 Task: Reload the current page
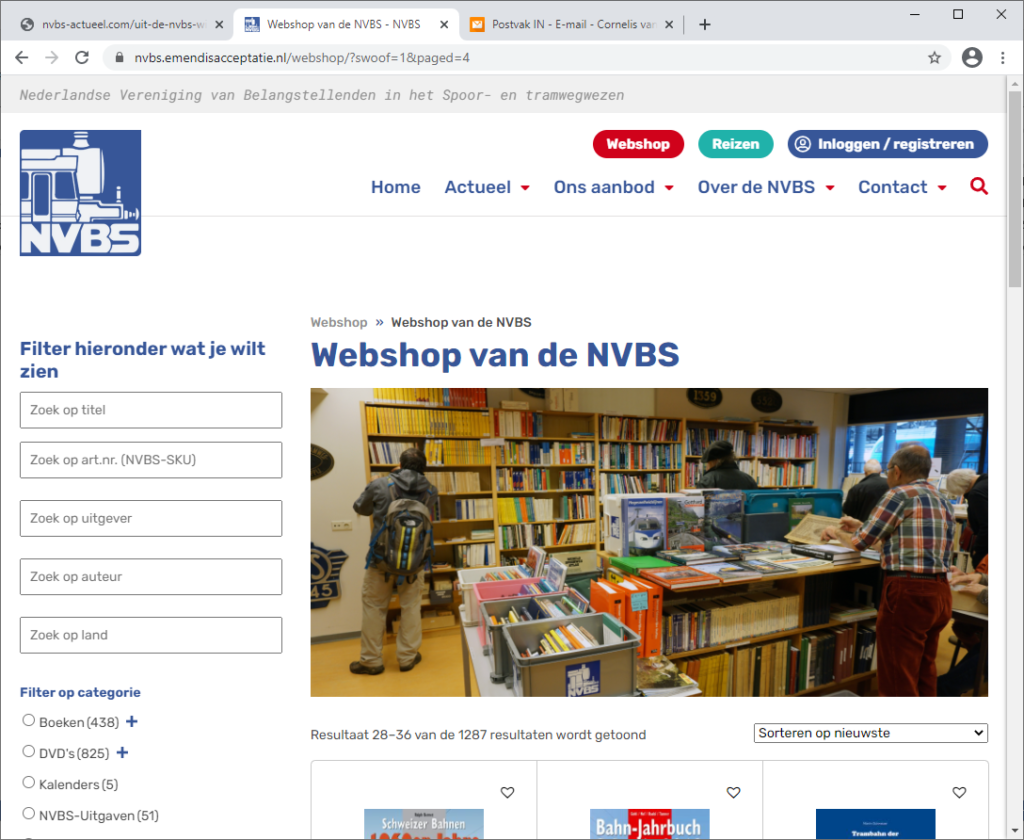click(x=83, y=58)
